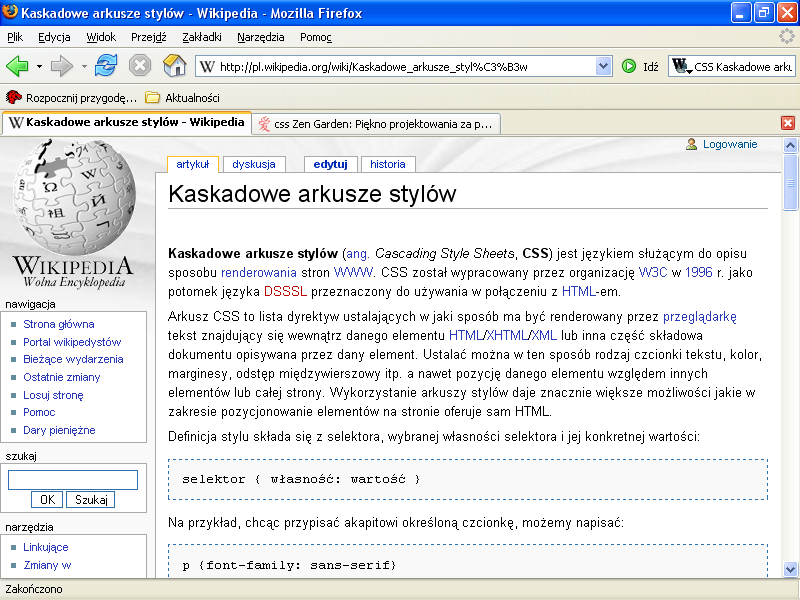Image resolution: width=800 pixels, height=600 pixels.
Task: Open the Narzędzia menu
Action: click(260, 37)
